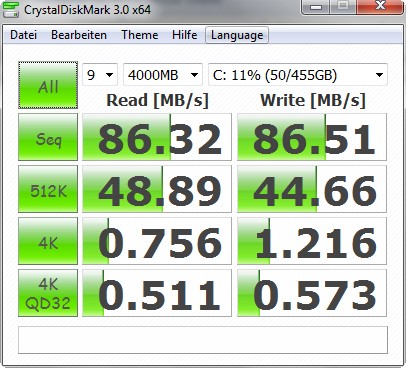Screen dimensions: 406x368
Task: Expand the 4000MB test size dropdown
Action: pos(163,74)
